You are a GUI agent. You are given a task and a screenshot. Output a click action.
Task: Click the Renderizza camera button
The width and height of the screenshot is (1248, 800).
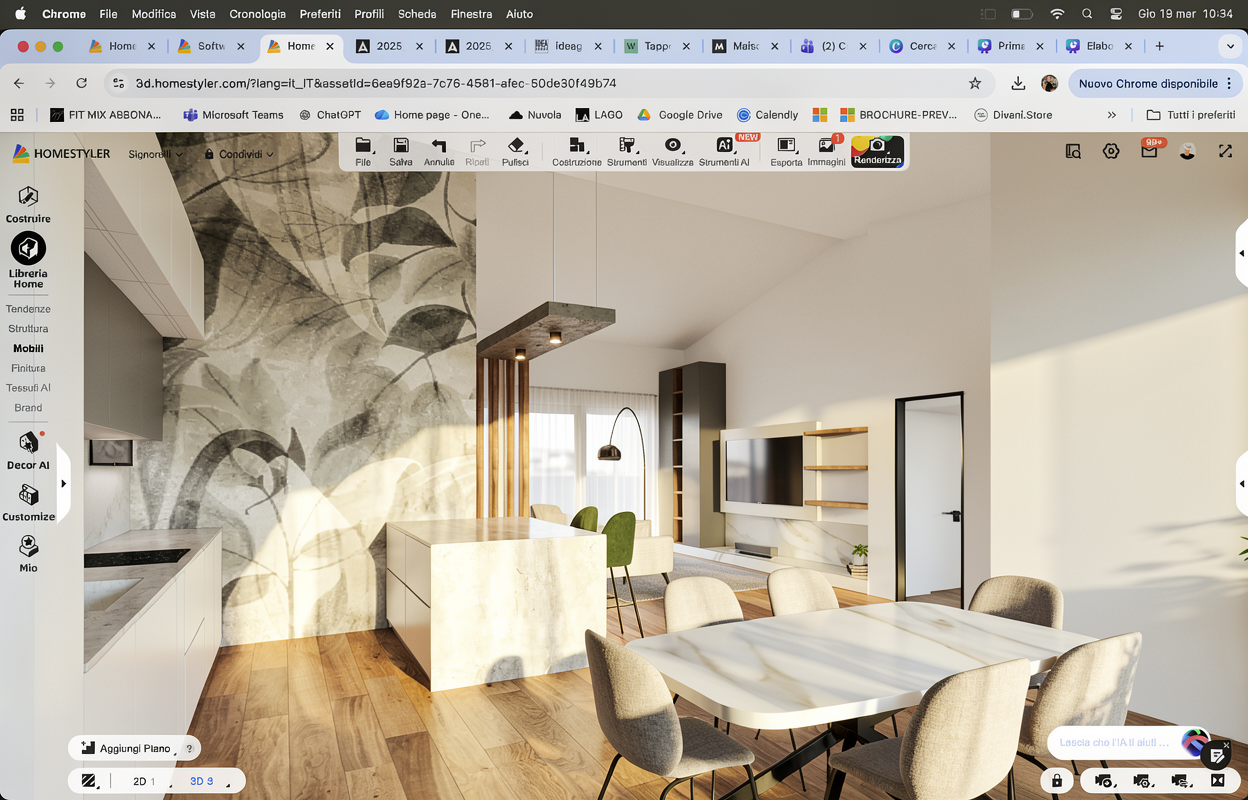pos(877,151)
